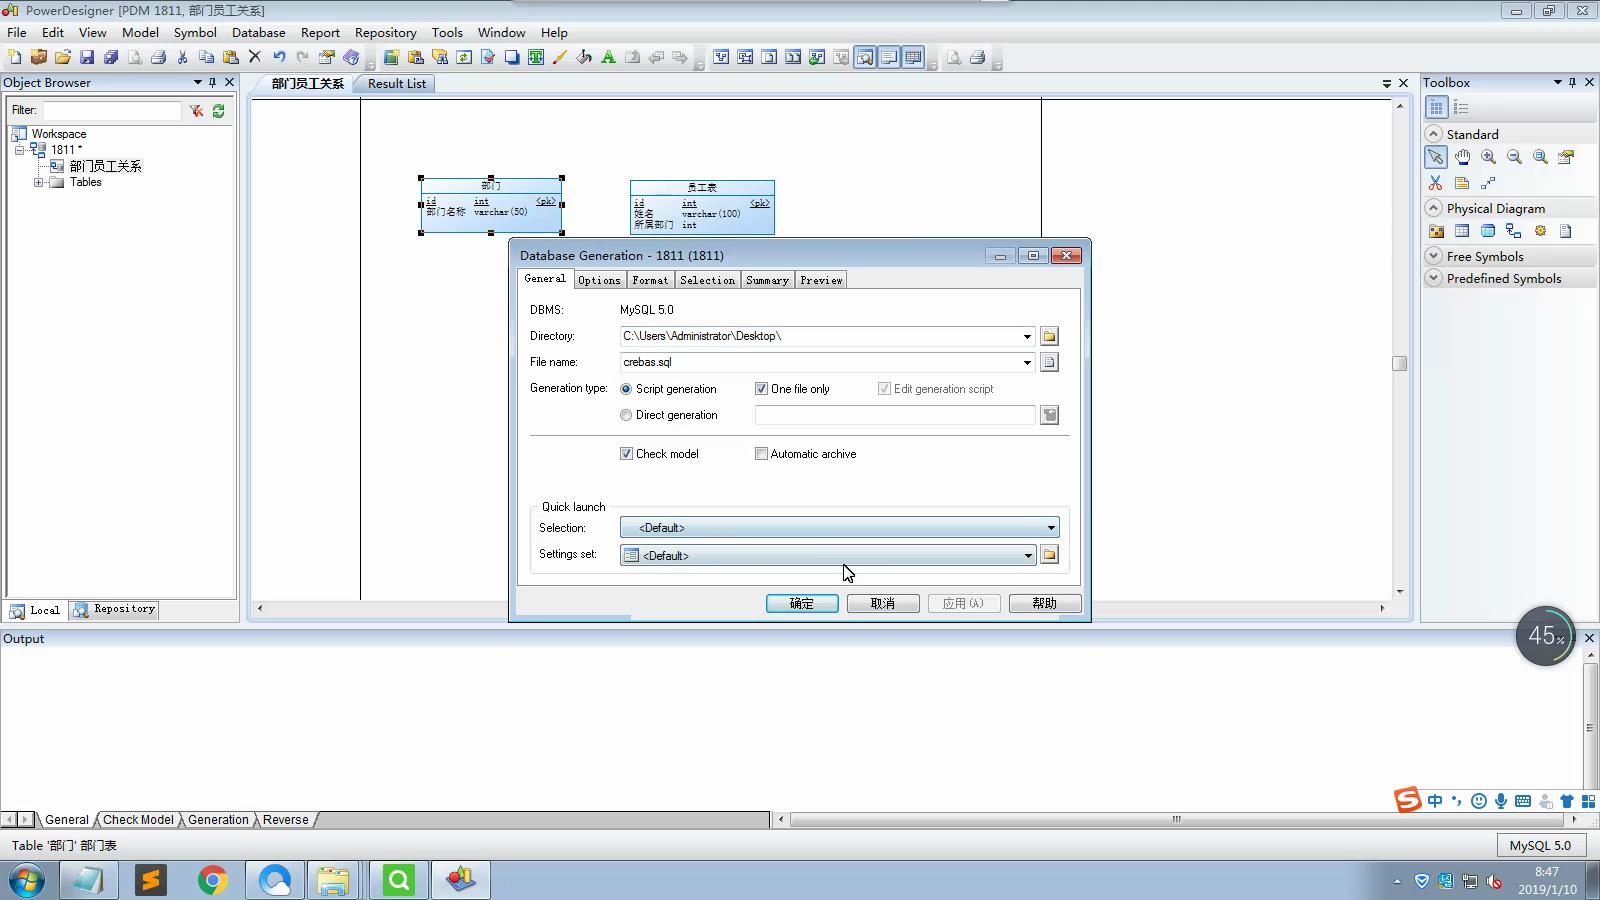The width and height of the screenshot is (1600, 900).
Task: Open the Settings set dropdown
Action: (x=1028, y=555)
